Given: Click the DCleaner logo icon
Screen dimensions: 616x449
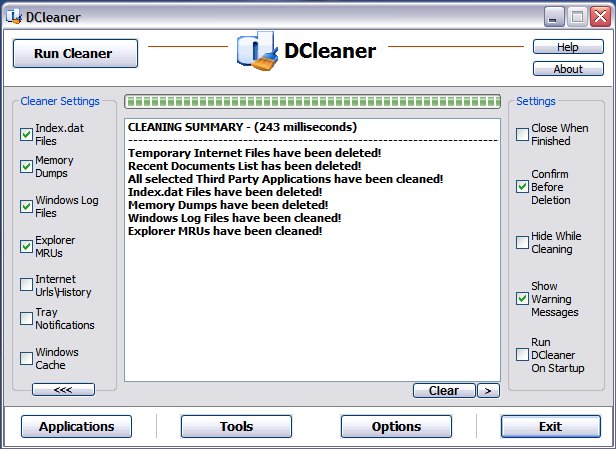Looking at the screenshot, I should point(256,51).
